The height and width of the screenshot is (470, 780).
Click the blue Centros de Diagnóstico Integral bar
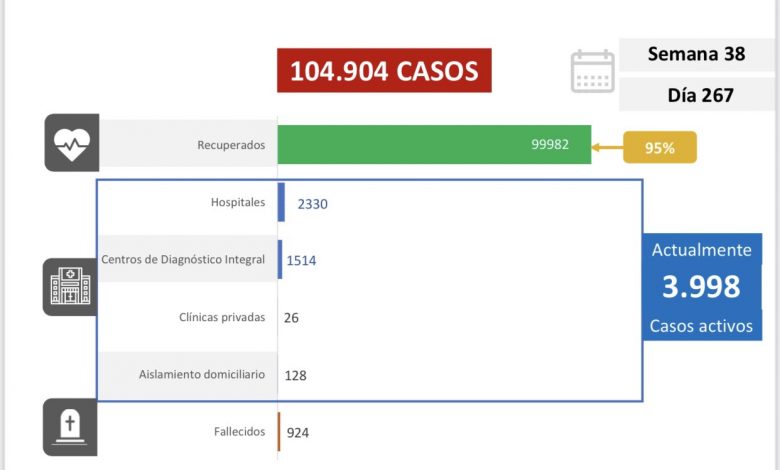tap(280, 259)
